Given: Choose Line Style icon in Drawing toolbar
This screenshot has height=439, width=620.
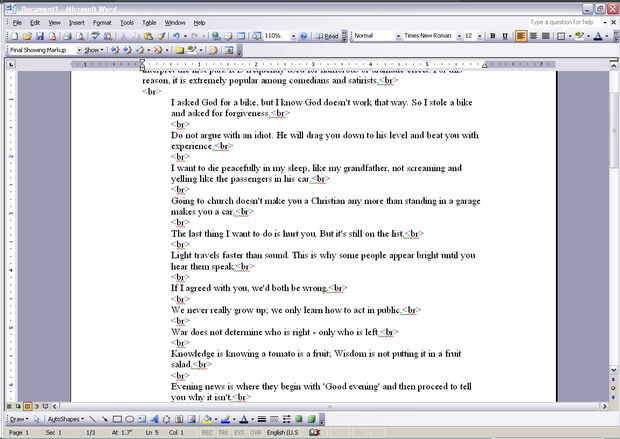Looking at the screenshot, I should click(x=262, y=419).
